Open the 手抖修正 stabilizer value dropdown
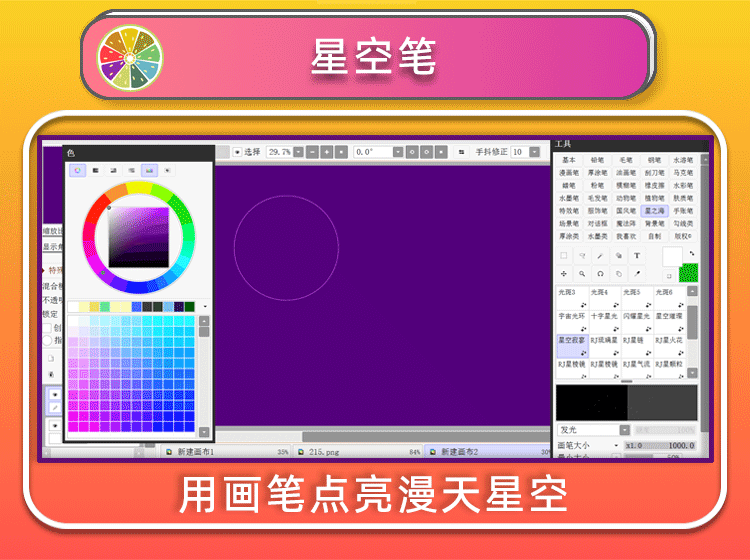The image size is (750, 560). click(535, 152)
